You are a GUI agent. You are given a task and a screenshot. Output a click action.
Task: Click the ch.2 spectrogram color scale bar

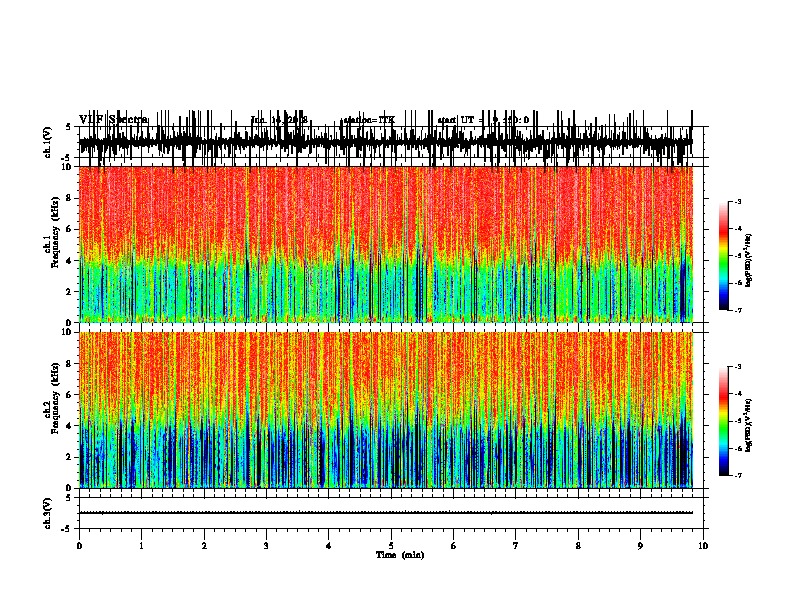pyautogui.click(x=724, y=421)
